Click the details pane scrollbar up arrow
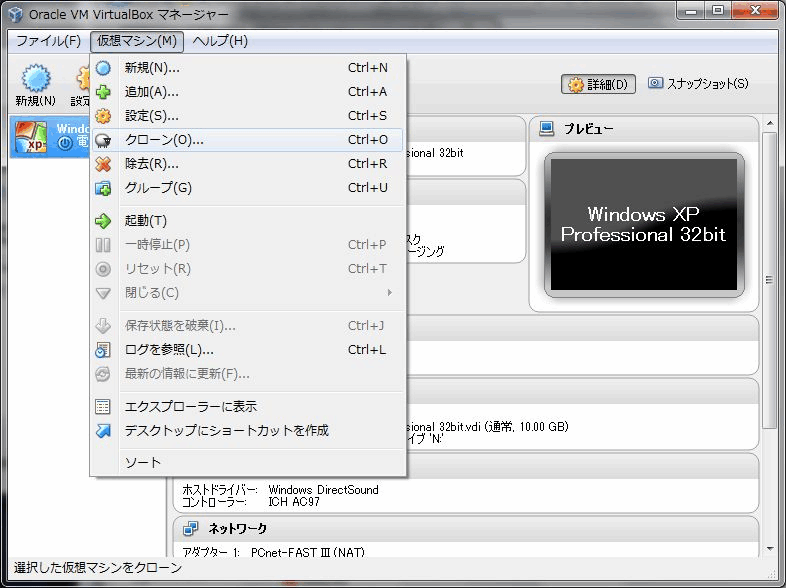 (x=769, y=123)
